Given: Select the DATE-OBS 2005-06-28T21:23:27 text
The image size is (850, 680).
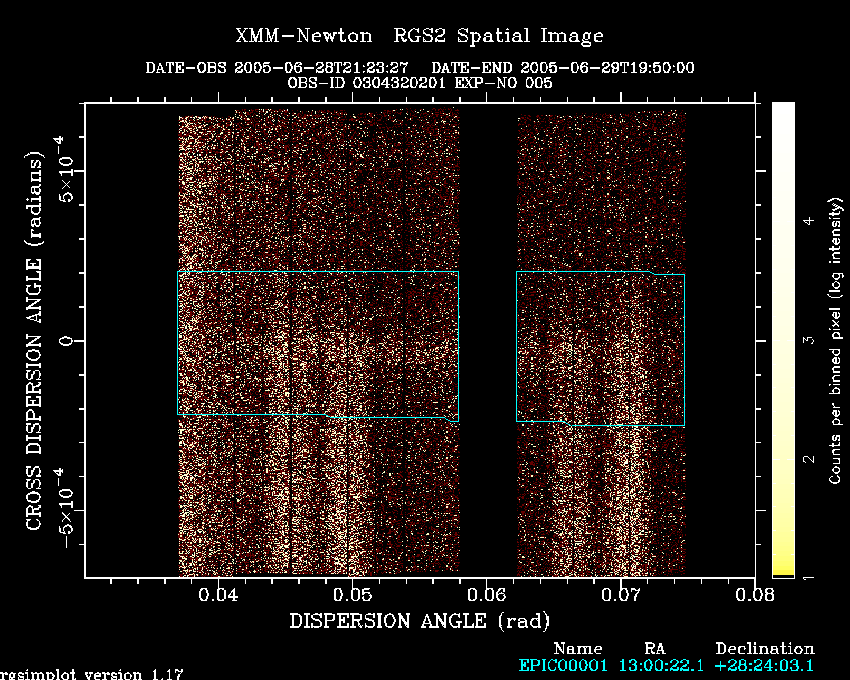Looking at the screenshot, I should (276, 68).
